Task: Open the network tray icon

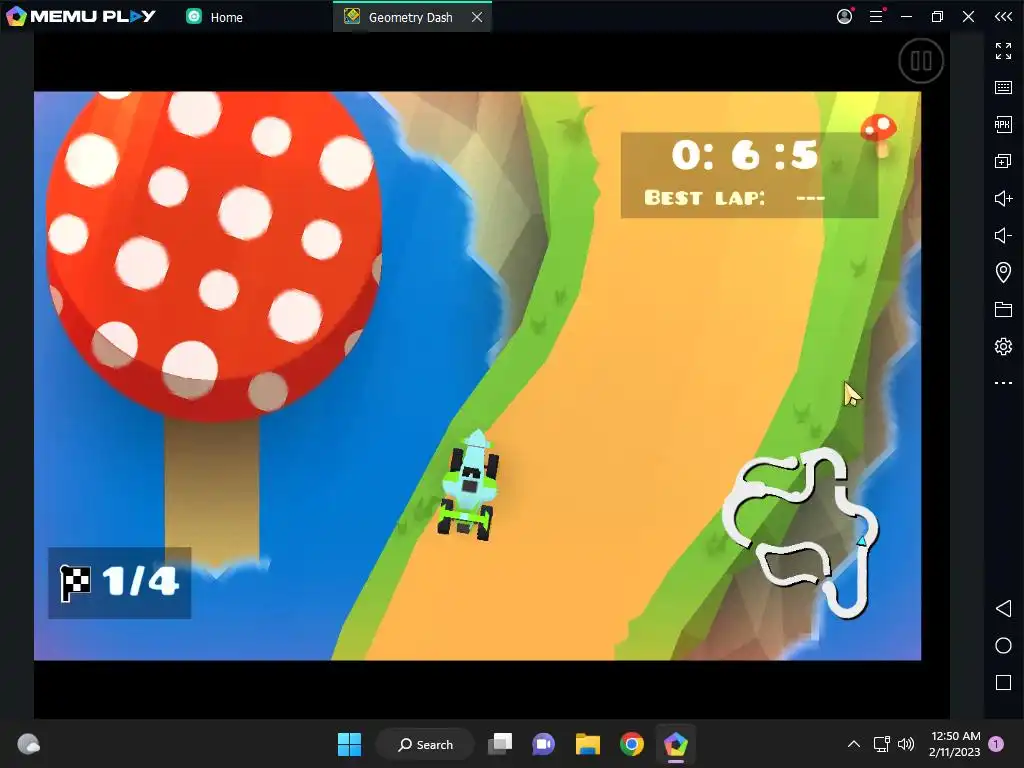Action: click(882, 744)
